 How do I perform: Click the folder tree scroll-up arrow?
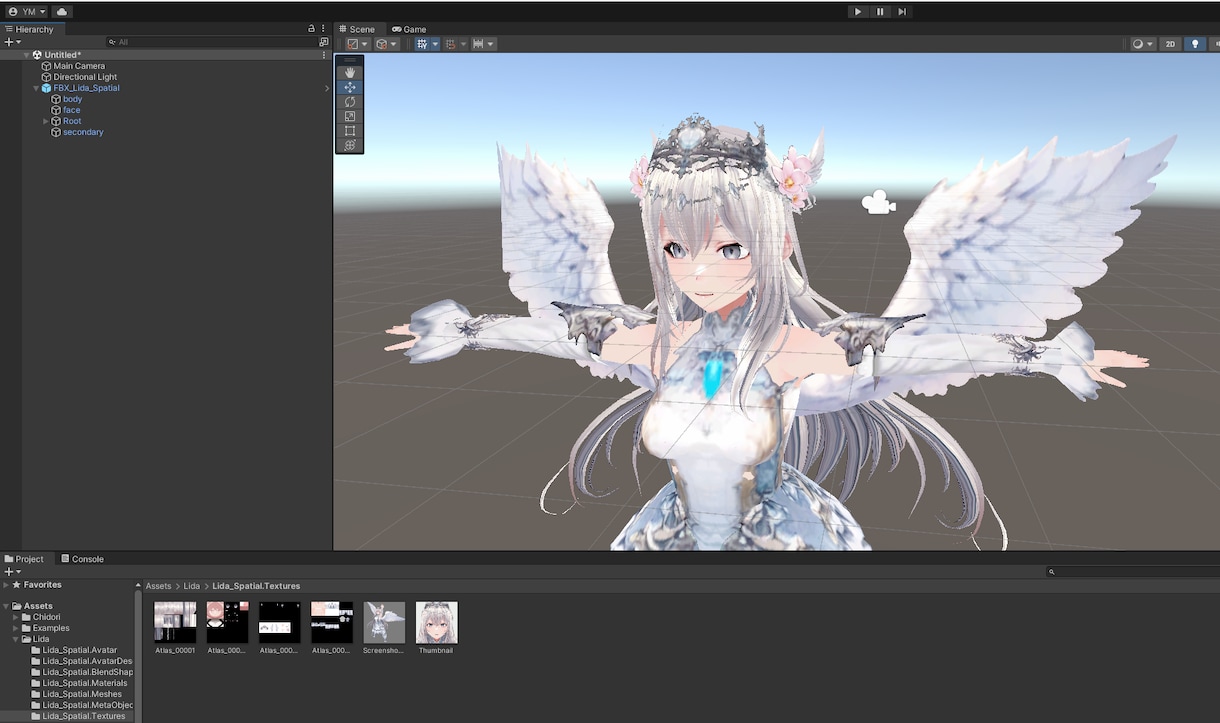click(138, 585)
